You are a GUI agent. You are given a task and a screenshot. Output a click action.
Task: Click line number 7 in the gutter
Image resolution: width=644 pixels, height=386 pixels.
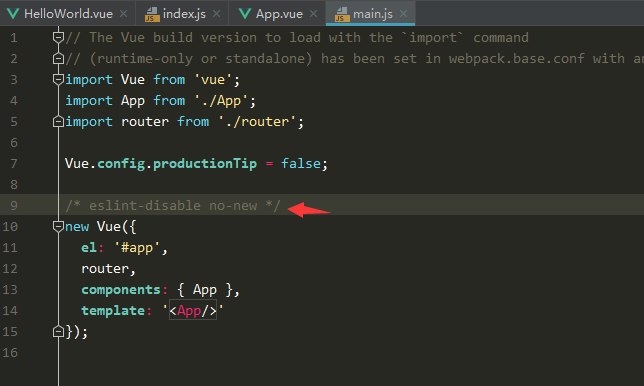pyautogui.click(x=14, y=163)
